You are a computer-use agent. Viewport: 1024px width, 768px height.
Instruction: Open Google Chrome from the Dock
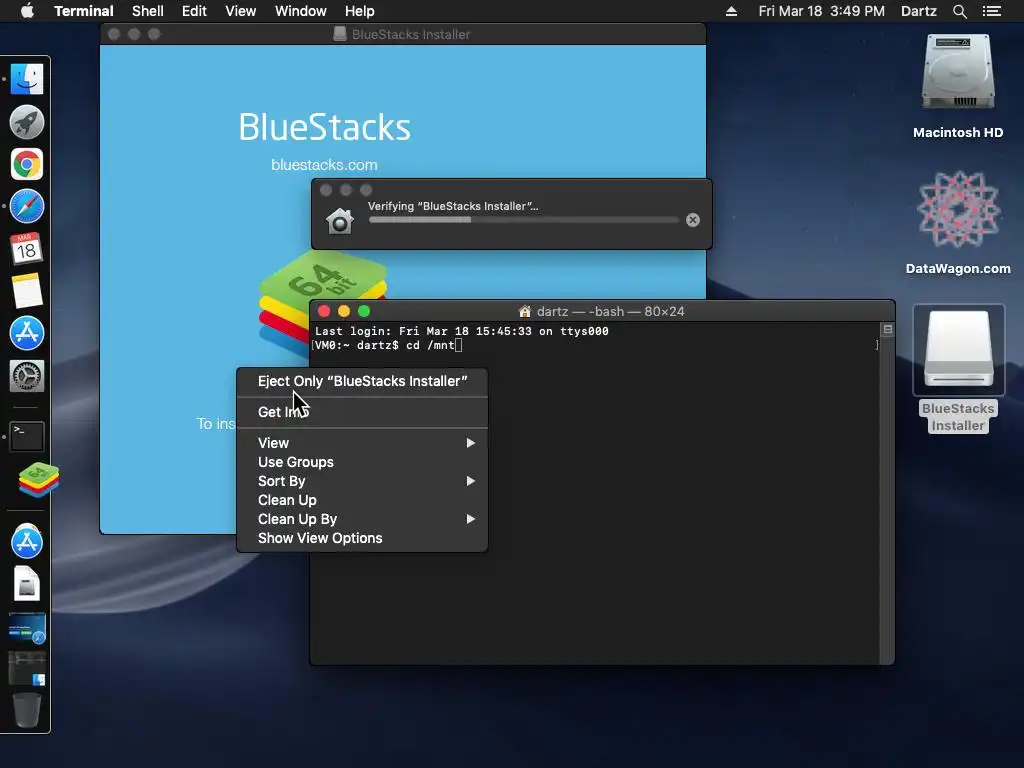tap(27, 164)
